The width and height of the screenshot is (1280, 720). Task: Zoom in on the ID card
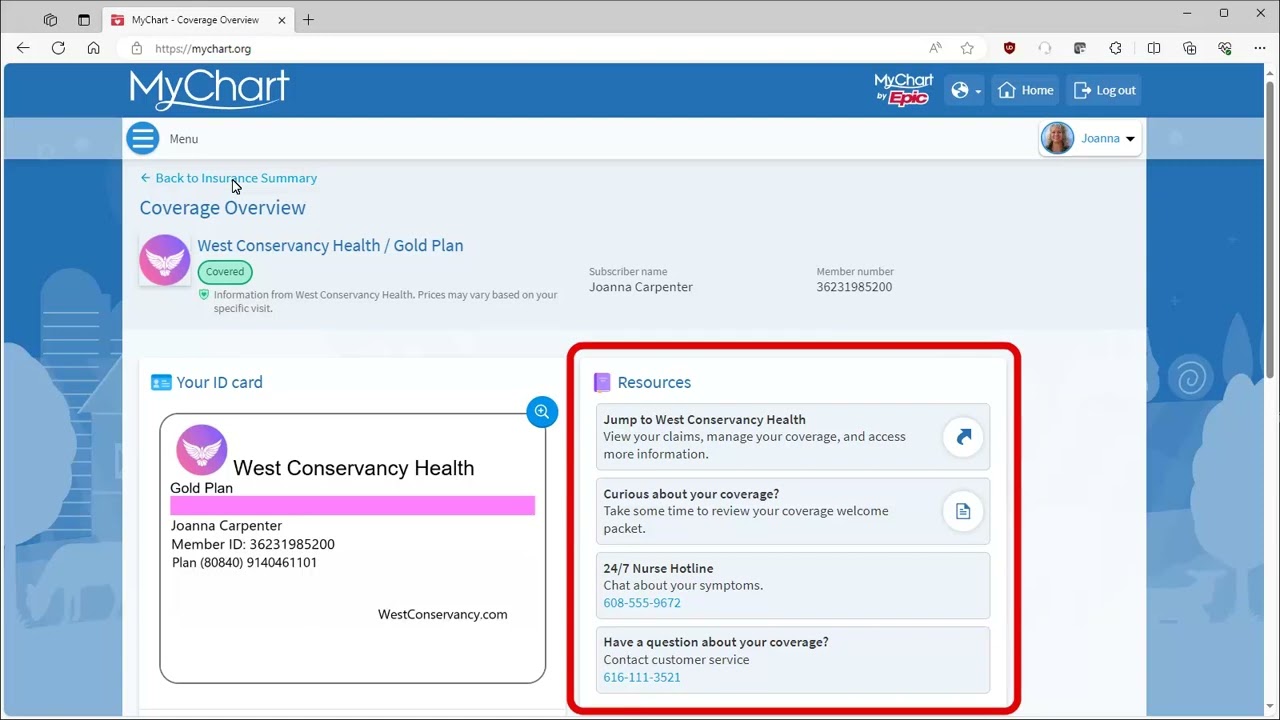[x=542, y=411]
